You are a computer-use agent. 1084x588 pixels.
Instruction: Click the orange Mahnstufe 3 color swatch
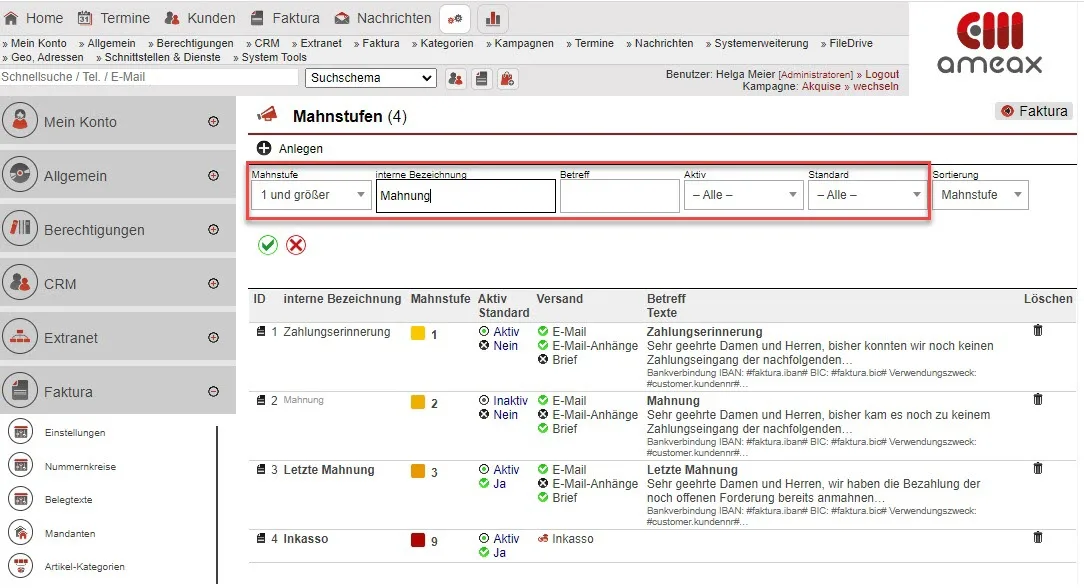pos(418,471)
